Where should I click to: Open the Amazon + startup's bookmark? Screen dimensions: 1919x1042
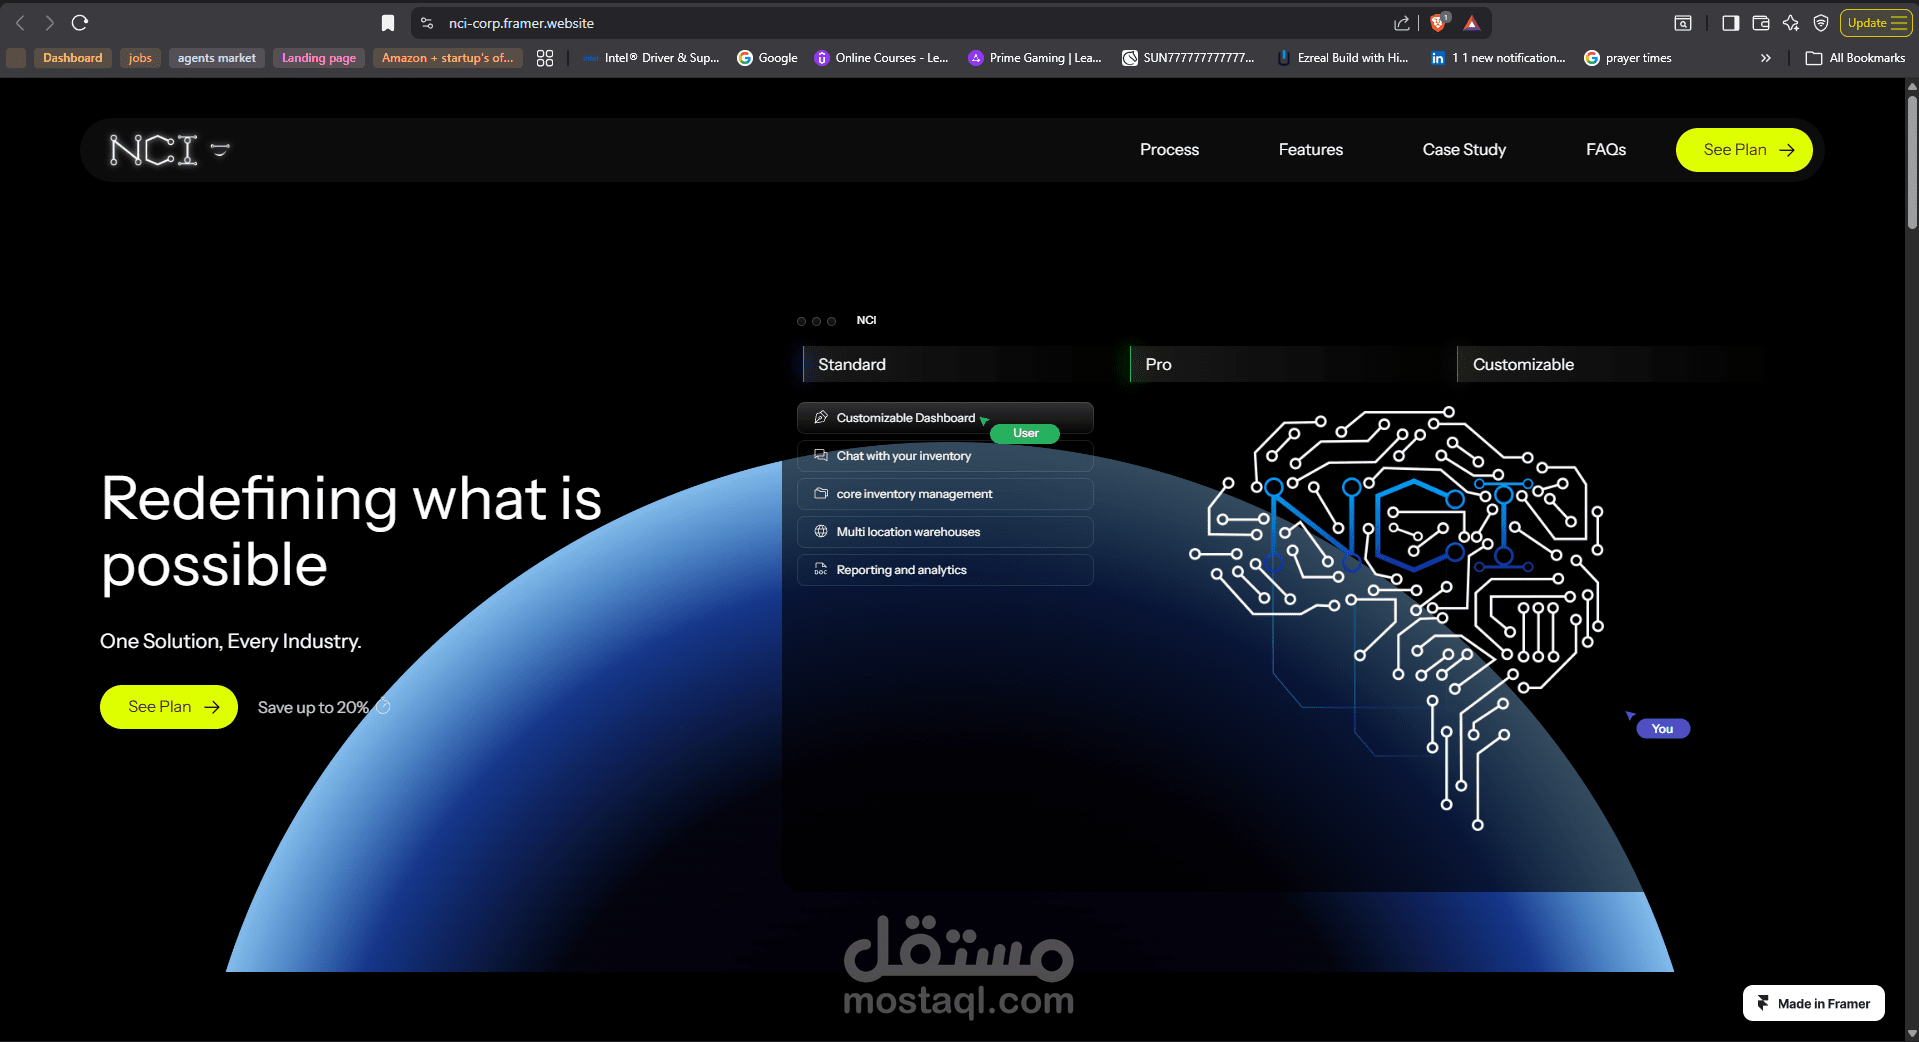[447, 58]
